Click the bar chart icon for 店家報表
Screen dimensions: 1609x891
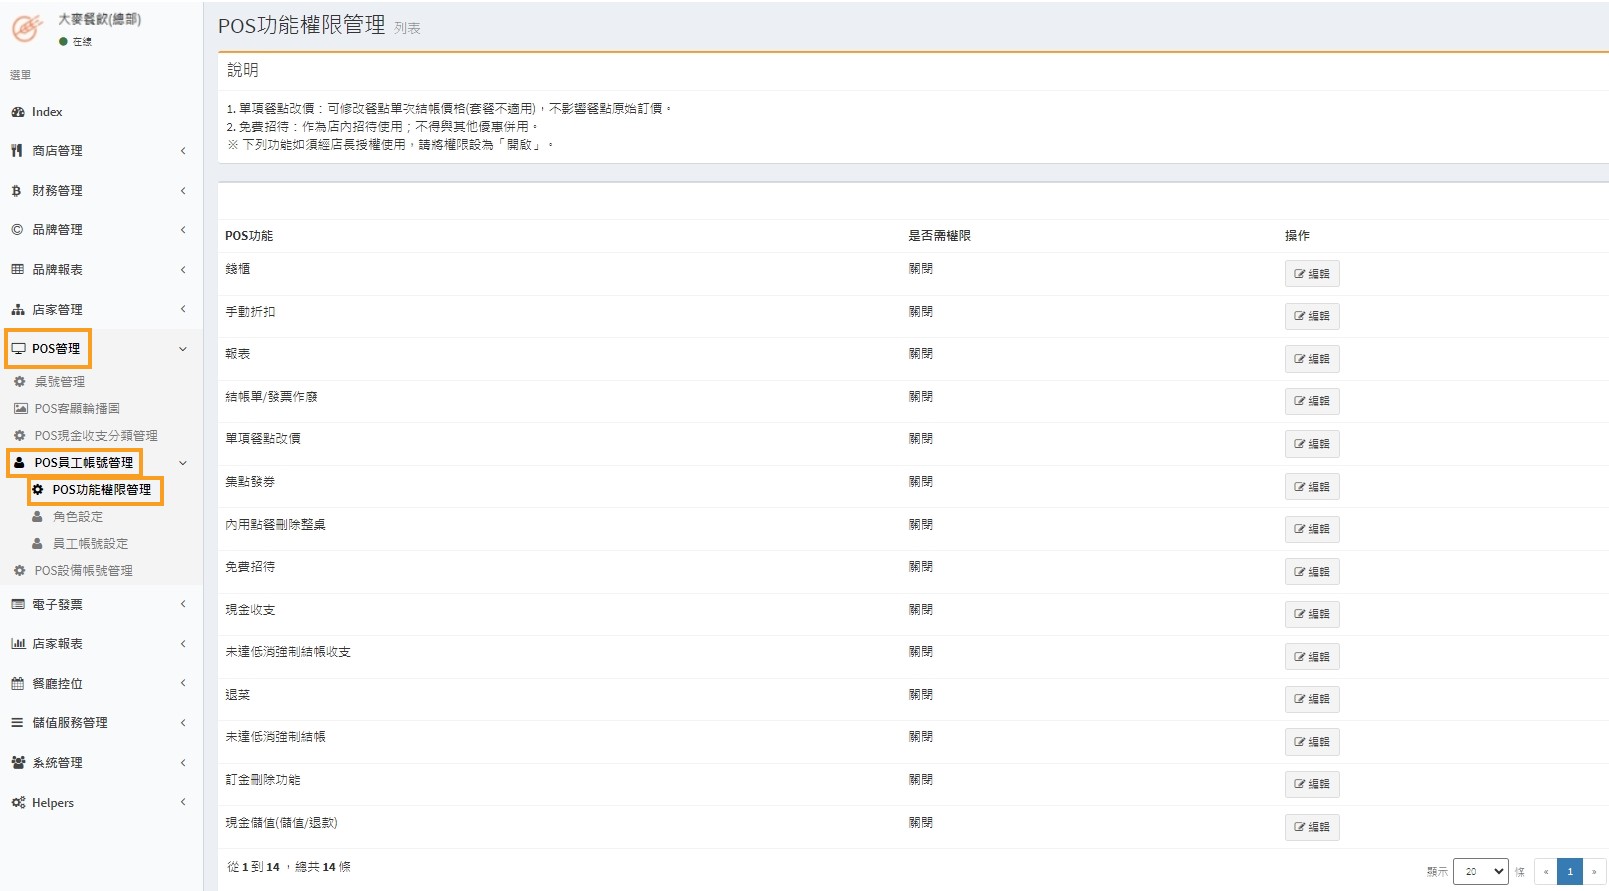click(x=18, y=644)
